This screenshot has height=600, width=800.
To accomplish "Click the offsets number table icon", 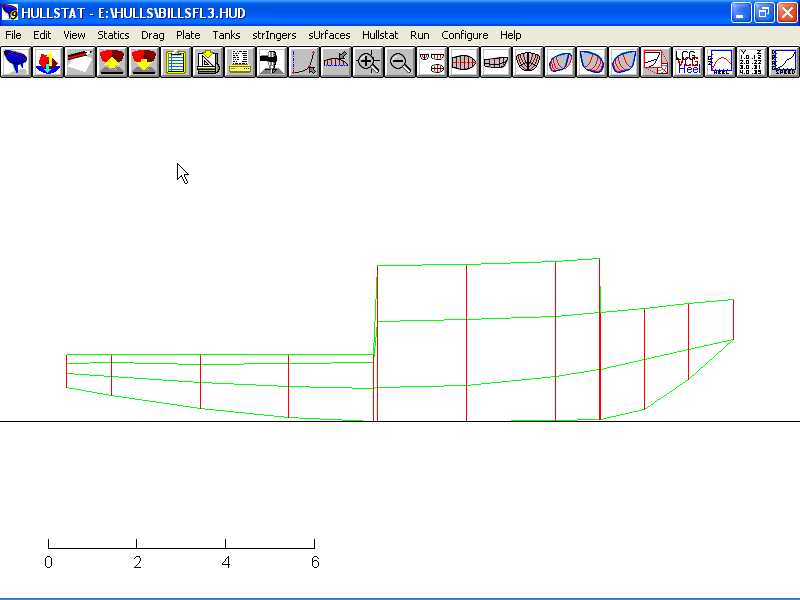I will pyautogui.click(x=751, y=62).
